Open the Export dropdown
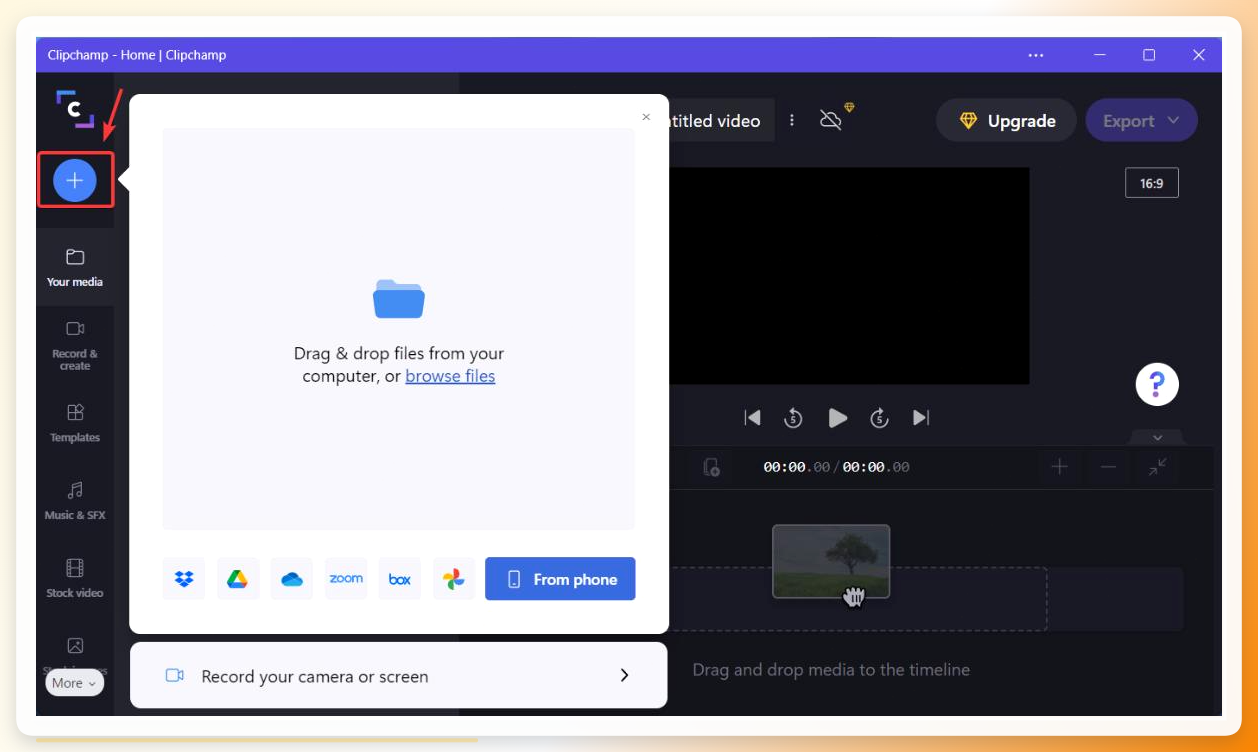 point(1141,121)
